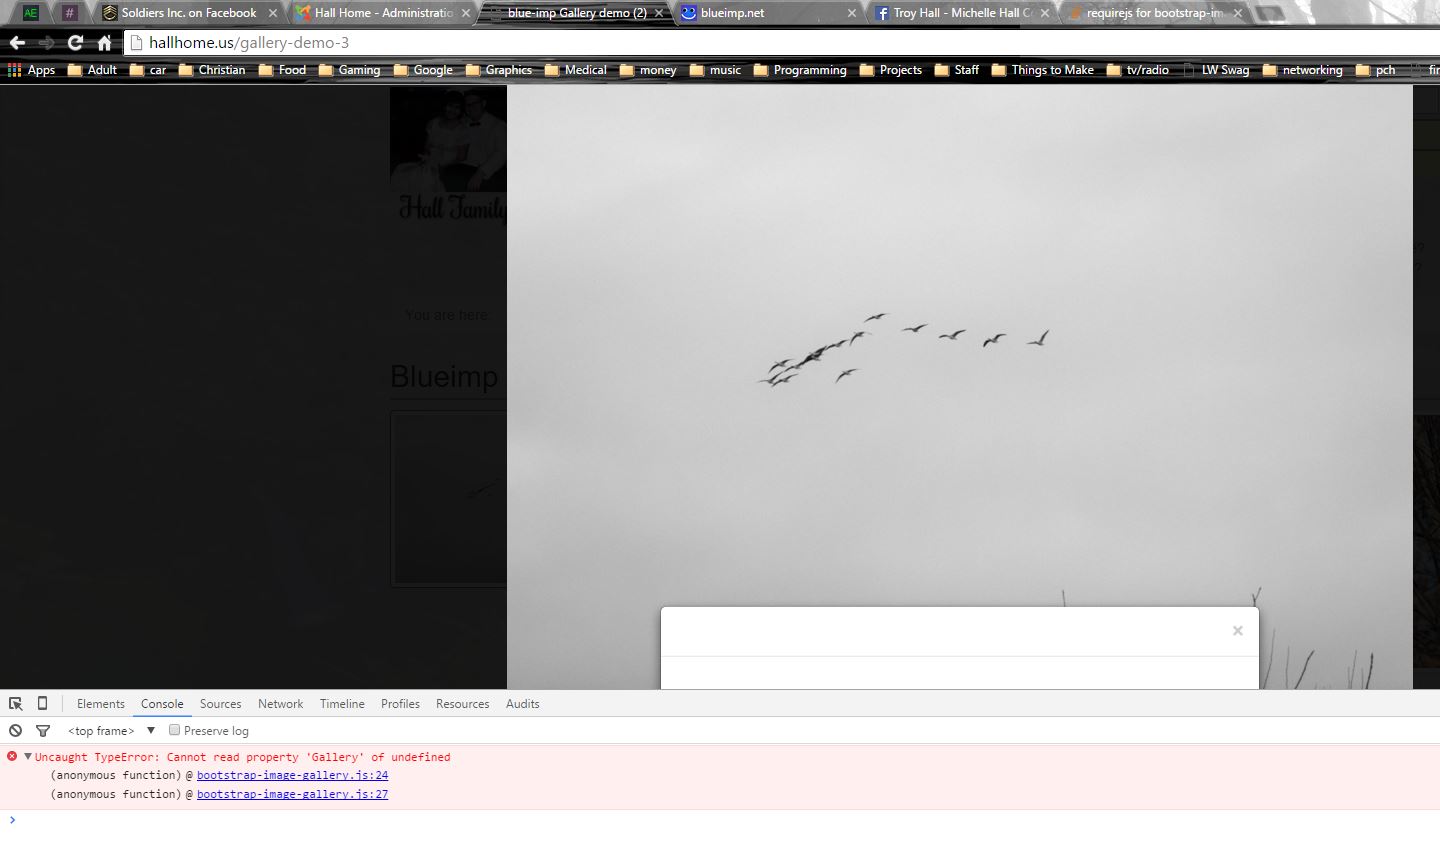
Task: Open the LW Swag bookmark
Action: [x=1216, y=70]
